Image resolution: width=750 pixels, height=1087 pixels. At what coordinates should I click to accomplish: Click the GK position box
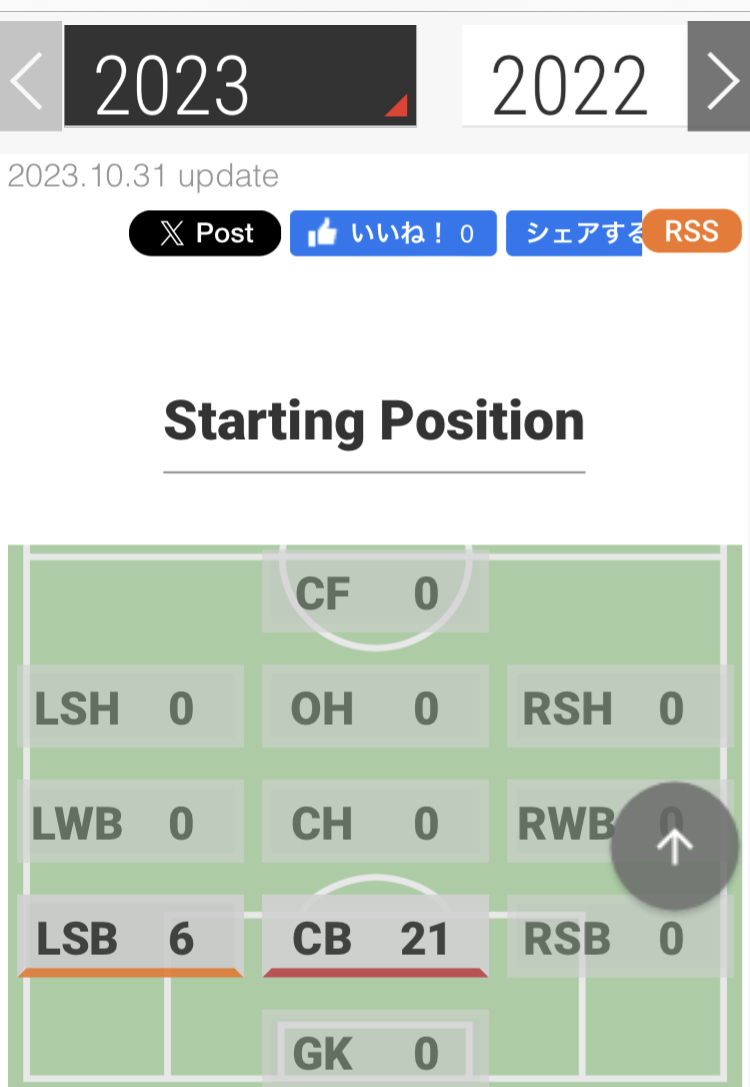coord(375,1050)
